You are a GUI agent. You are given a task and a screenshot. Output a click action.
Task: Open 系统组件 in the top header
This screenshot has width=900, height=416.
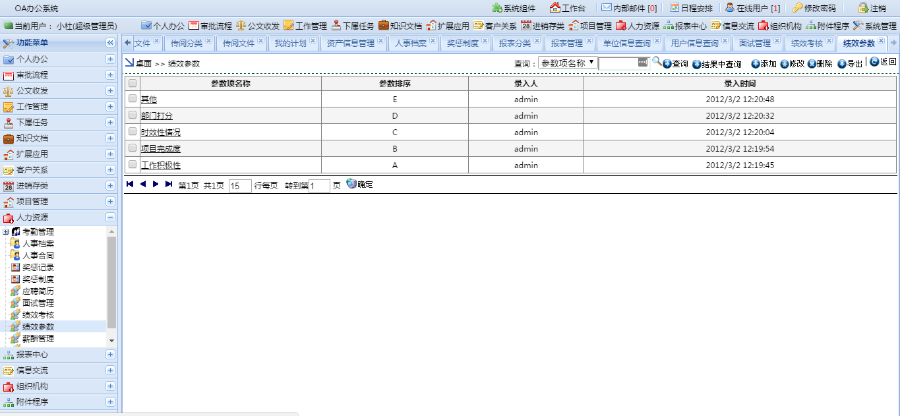tap(513, 8)
